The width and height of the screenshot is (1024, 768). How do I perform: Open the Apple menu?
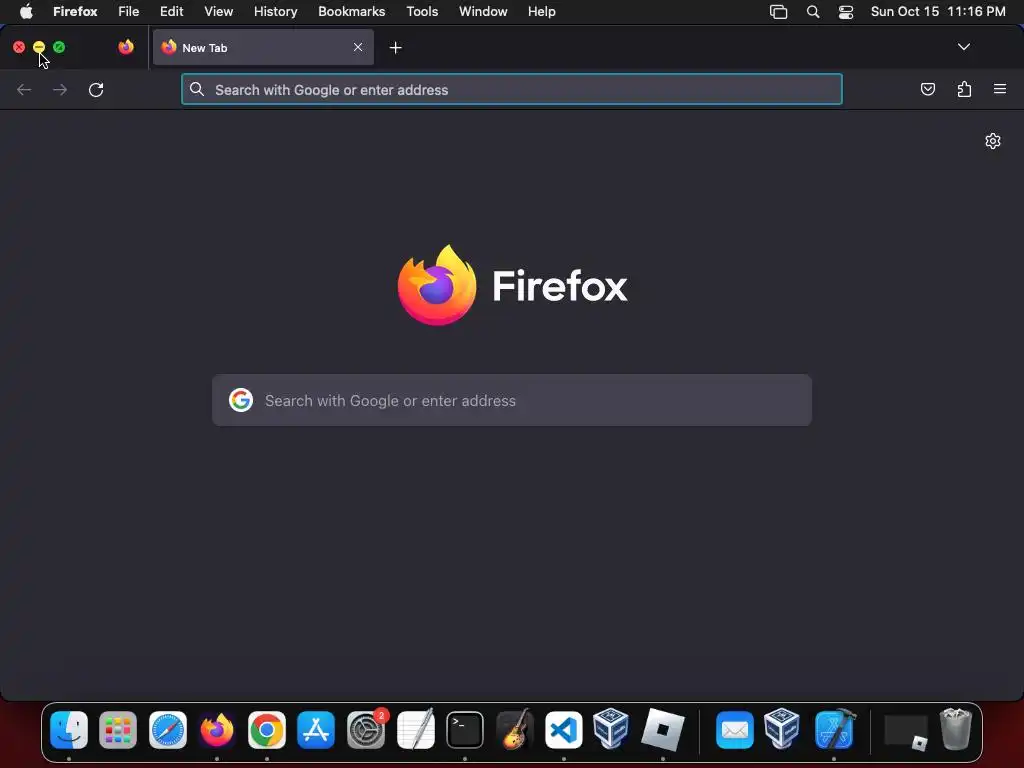[26, 12]
